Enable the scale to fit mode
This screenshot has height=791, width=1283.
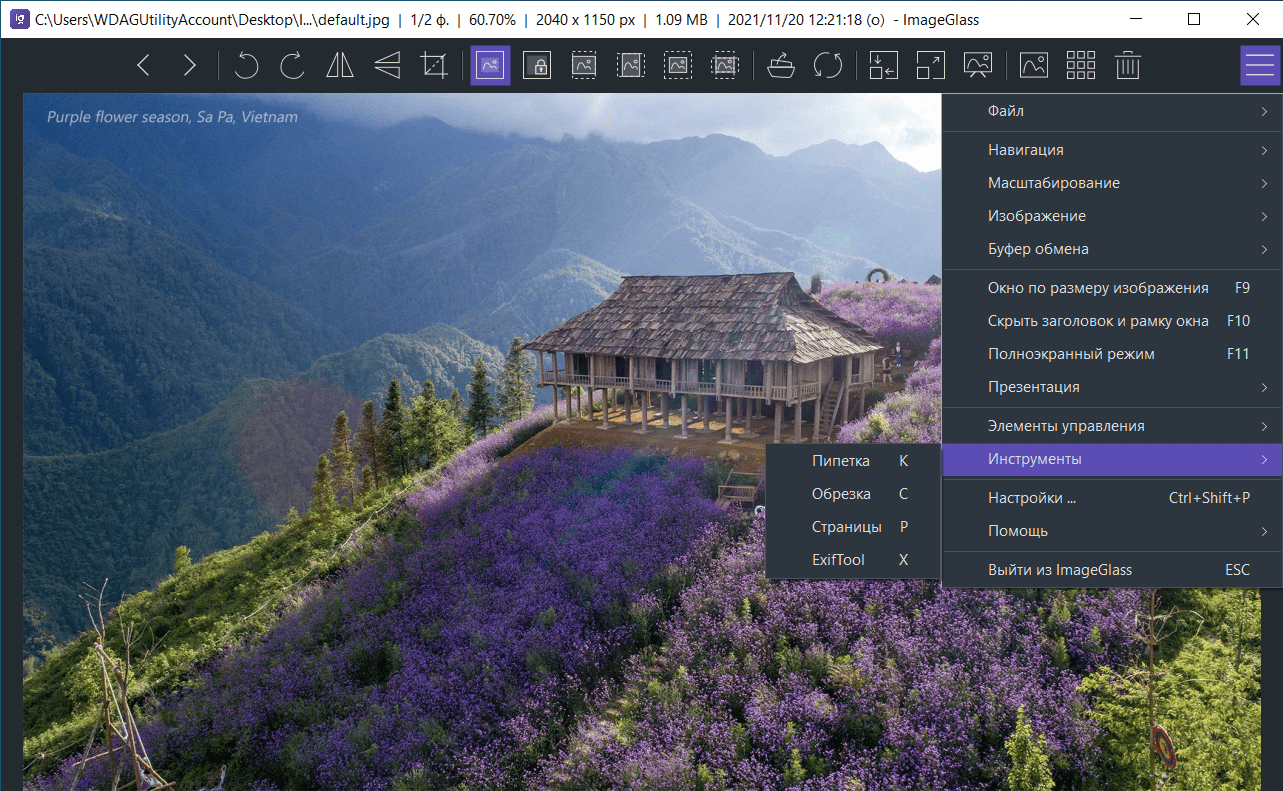click(x=678, y=66)
